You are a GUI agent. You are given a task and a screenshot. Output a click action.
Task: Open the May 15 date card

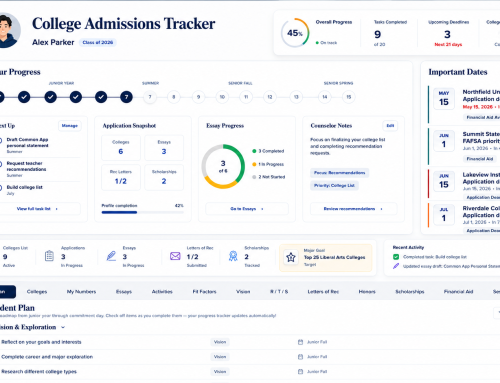444,98
